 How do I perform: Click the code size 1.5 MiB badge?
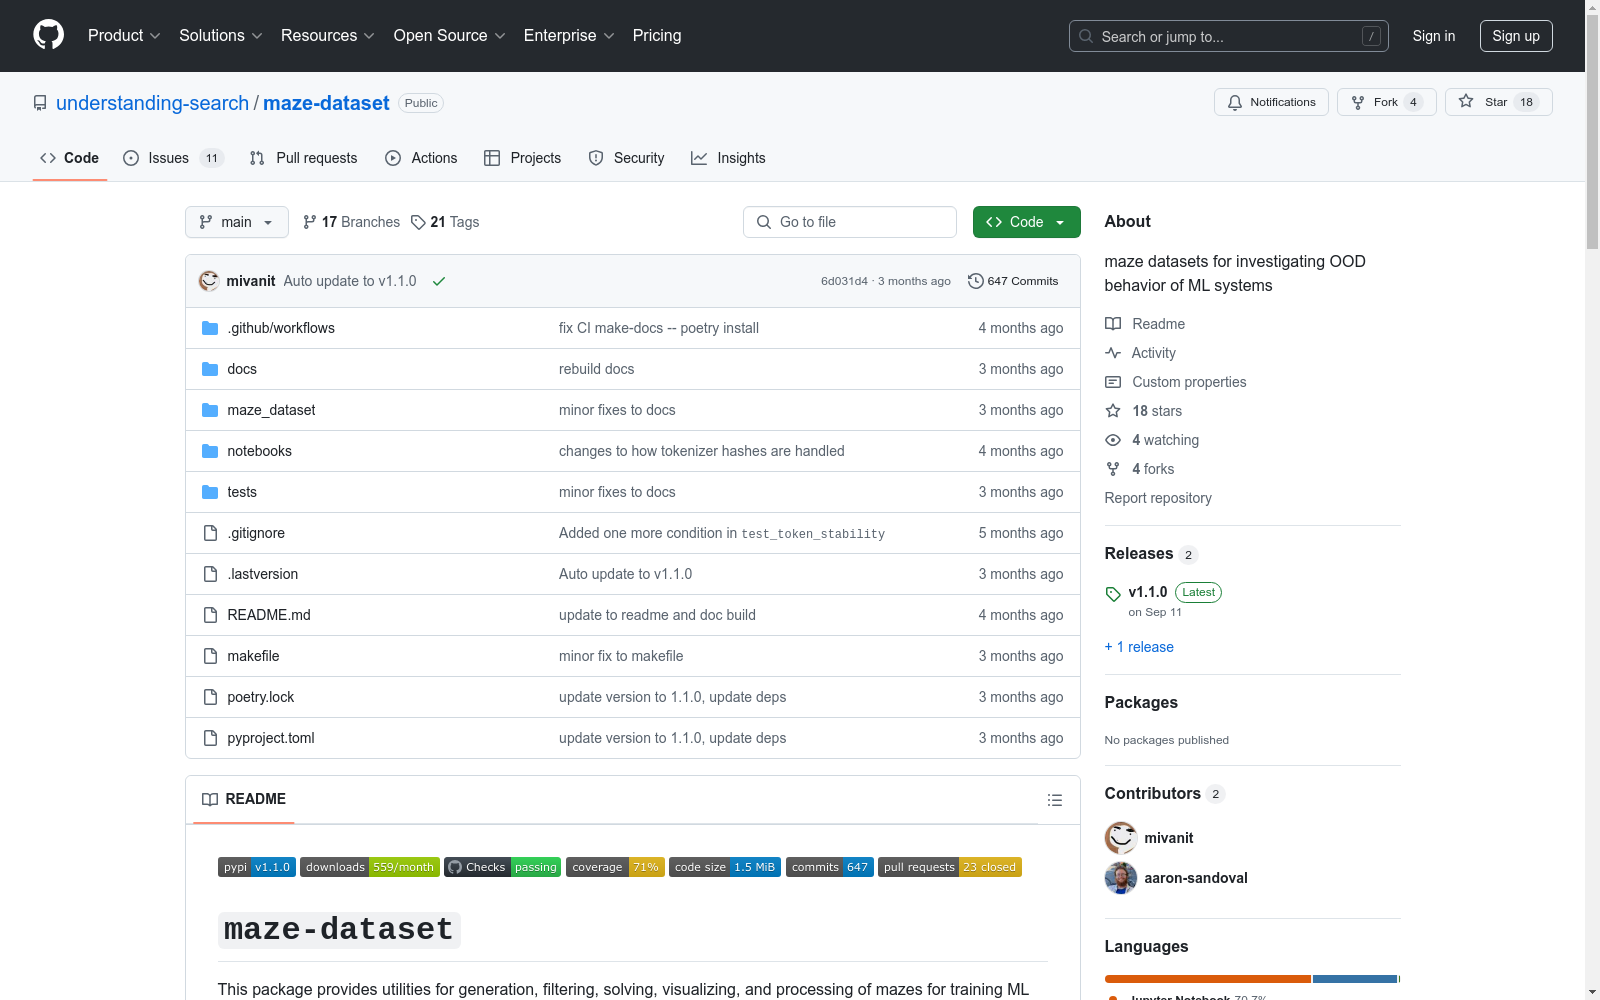pyautogui.click(x=725, y=867)
